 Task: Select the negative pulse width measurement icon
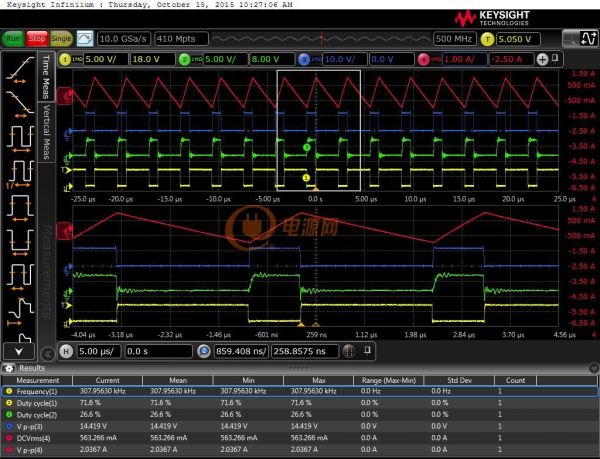[x=20, y=243]
